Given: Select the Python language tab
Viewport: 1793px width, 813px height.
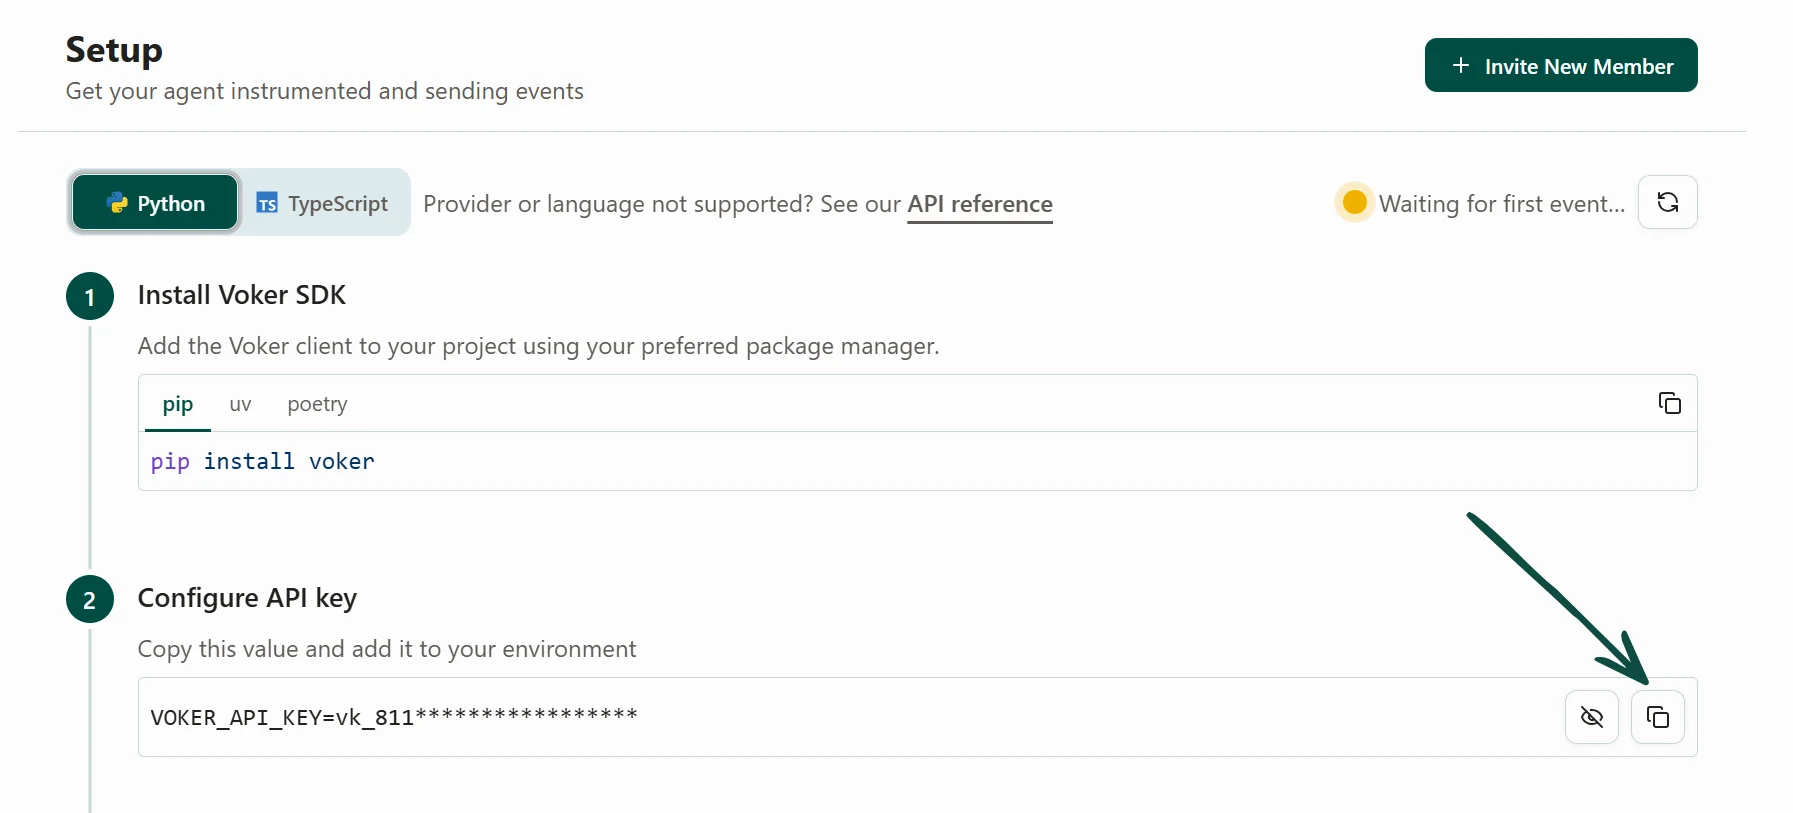Looking at the screenshot, I should click(155, 203).
